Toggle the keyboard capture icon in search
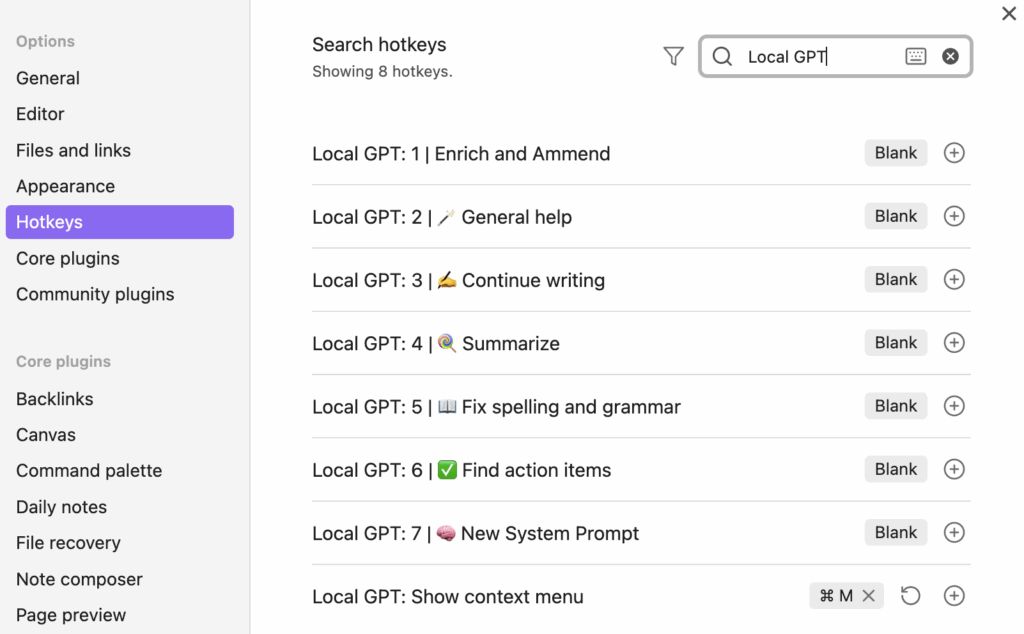Viewport: 1024px width, 634px height. (916, 56)
